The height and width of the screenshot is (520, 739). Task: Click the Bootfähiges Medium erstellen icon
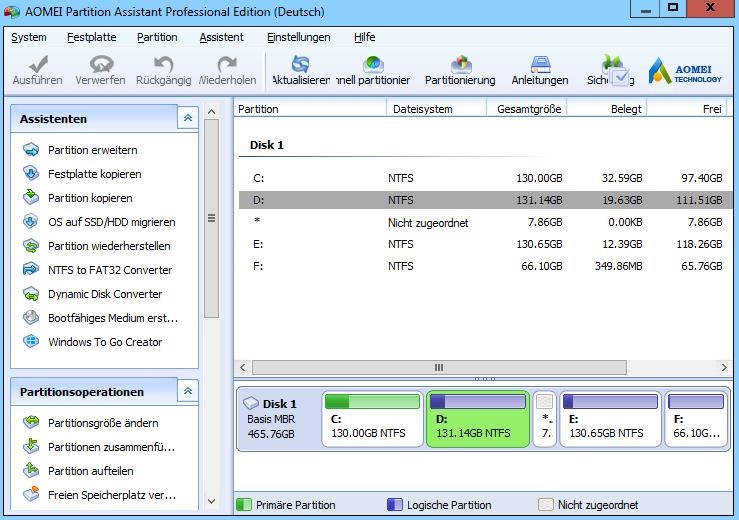[x=31, y=318]
